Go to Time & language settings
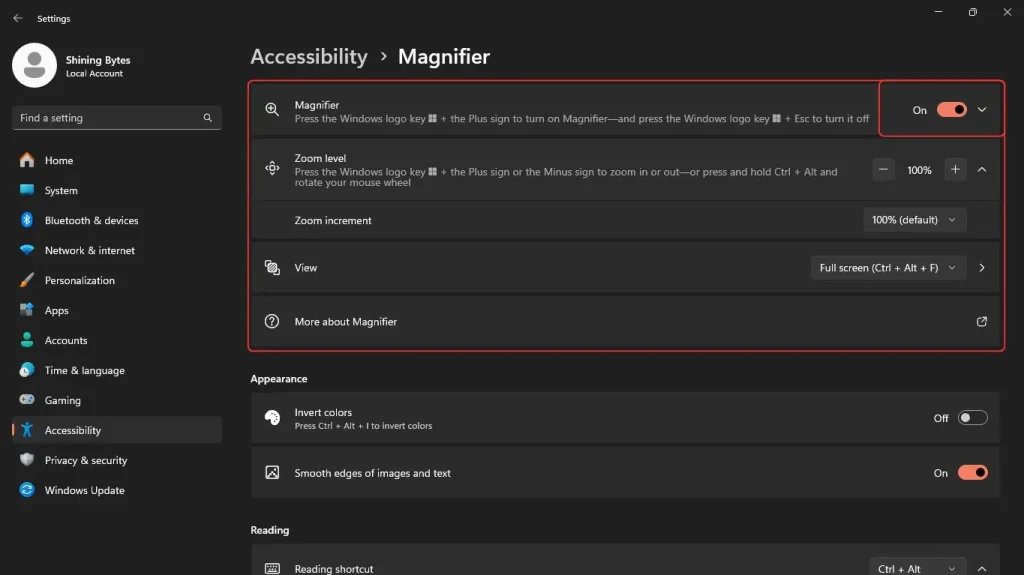 [84, 370]
